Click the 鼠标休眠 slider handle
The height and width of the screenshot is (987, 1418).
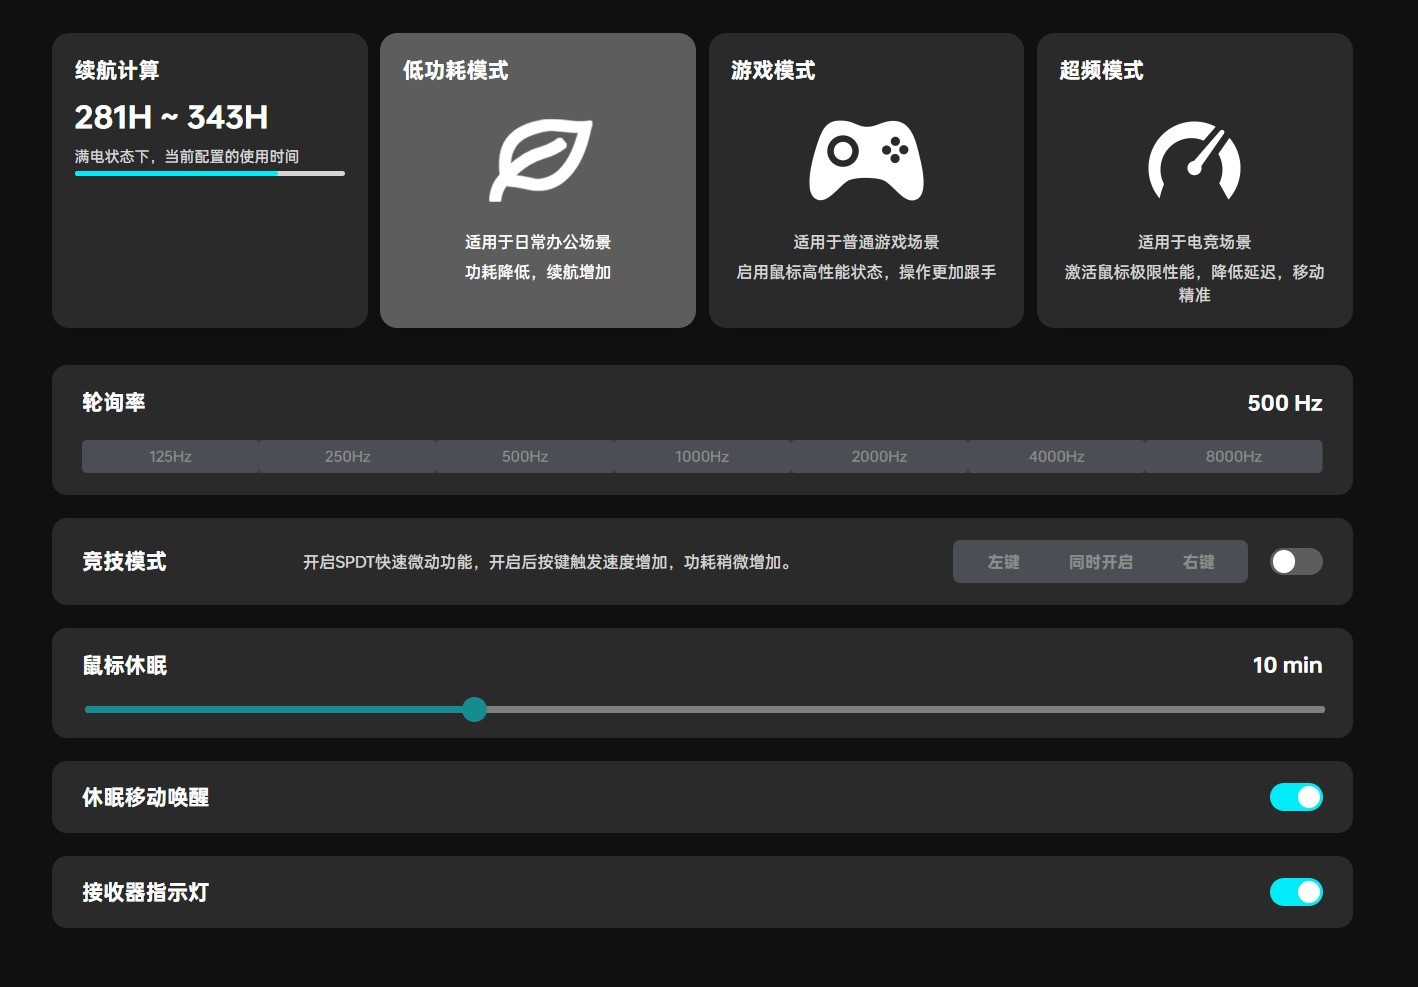tap(475, 710)
